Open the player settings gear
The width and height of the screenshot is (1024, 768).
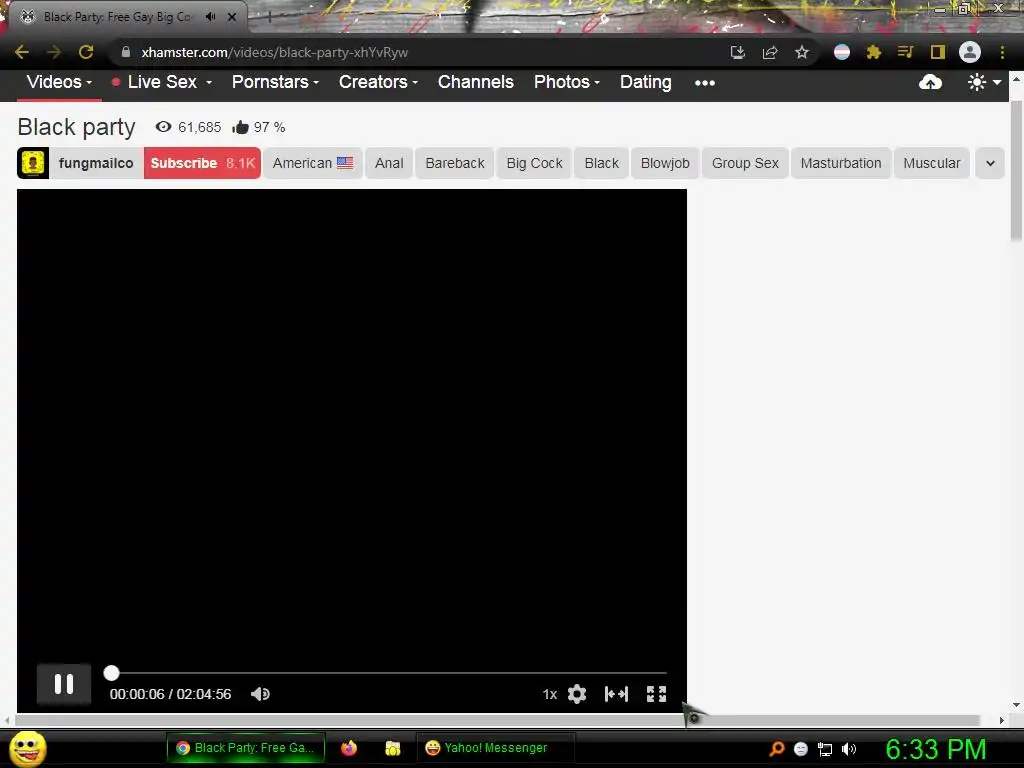577,694
